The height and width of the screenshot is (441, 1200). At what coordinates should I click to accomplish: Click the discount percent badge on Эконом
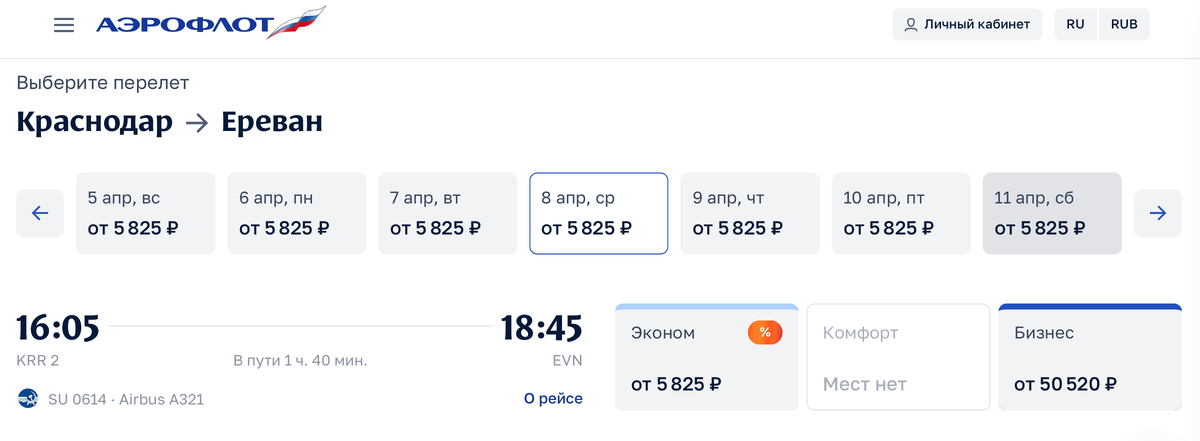pyautogui.click(x=764, y=333)
